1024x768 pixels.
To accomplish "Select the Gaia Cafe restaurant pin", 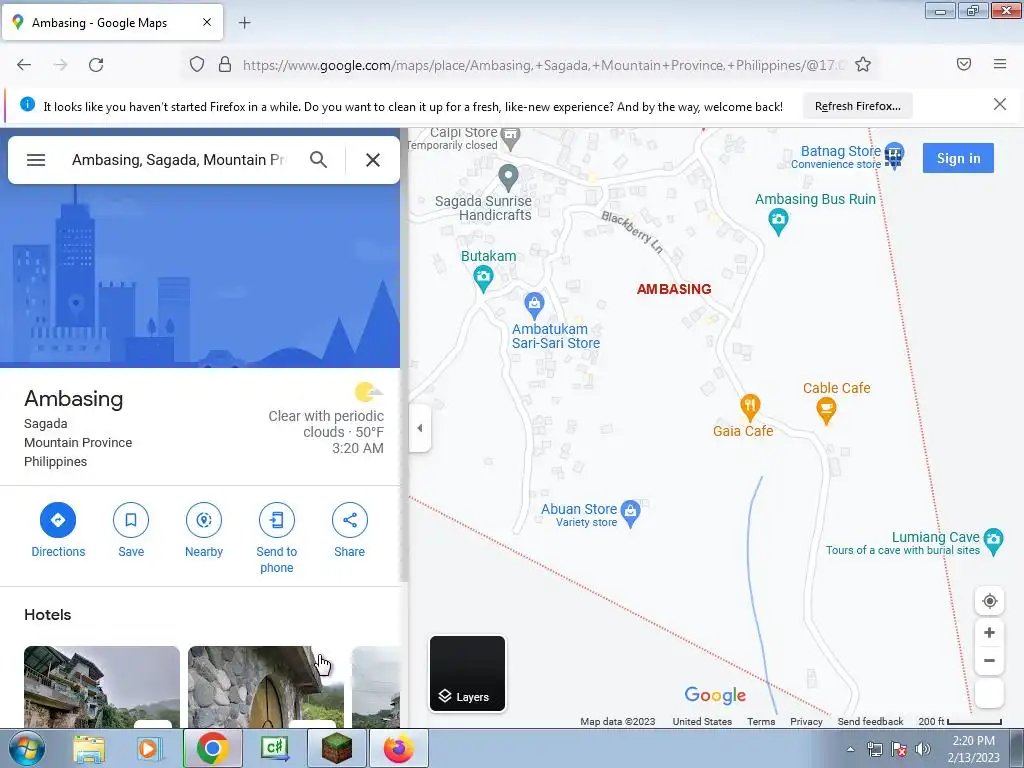I will pos(750,408).
